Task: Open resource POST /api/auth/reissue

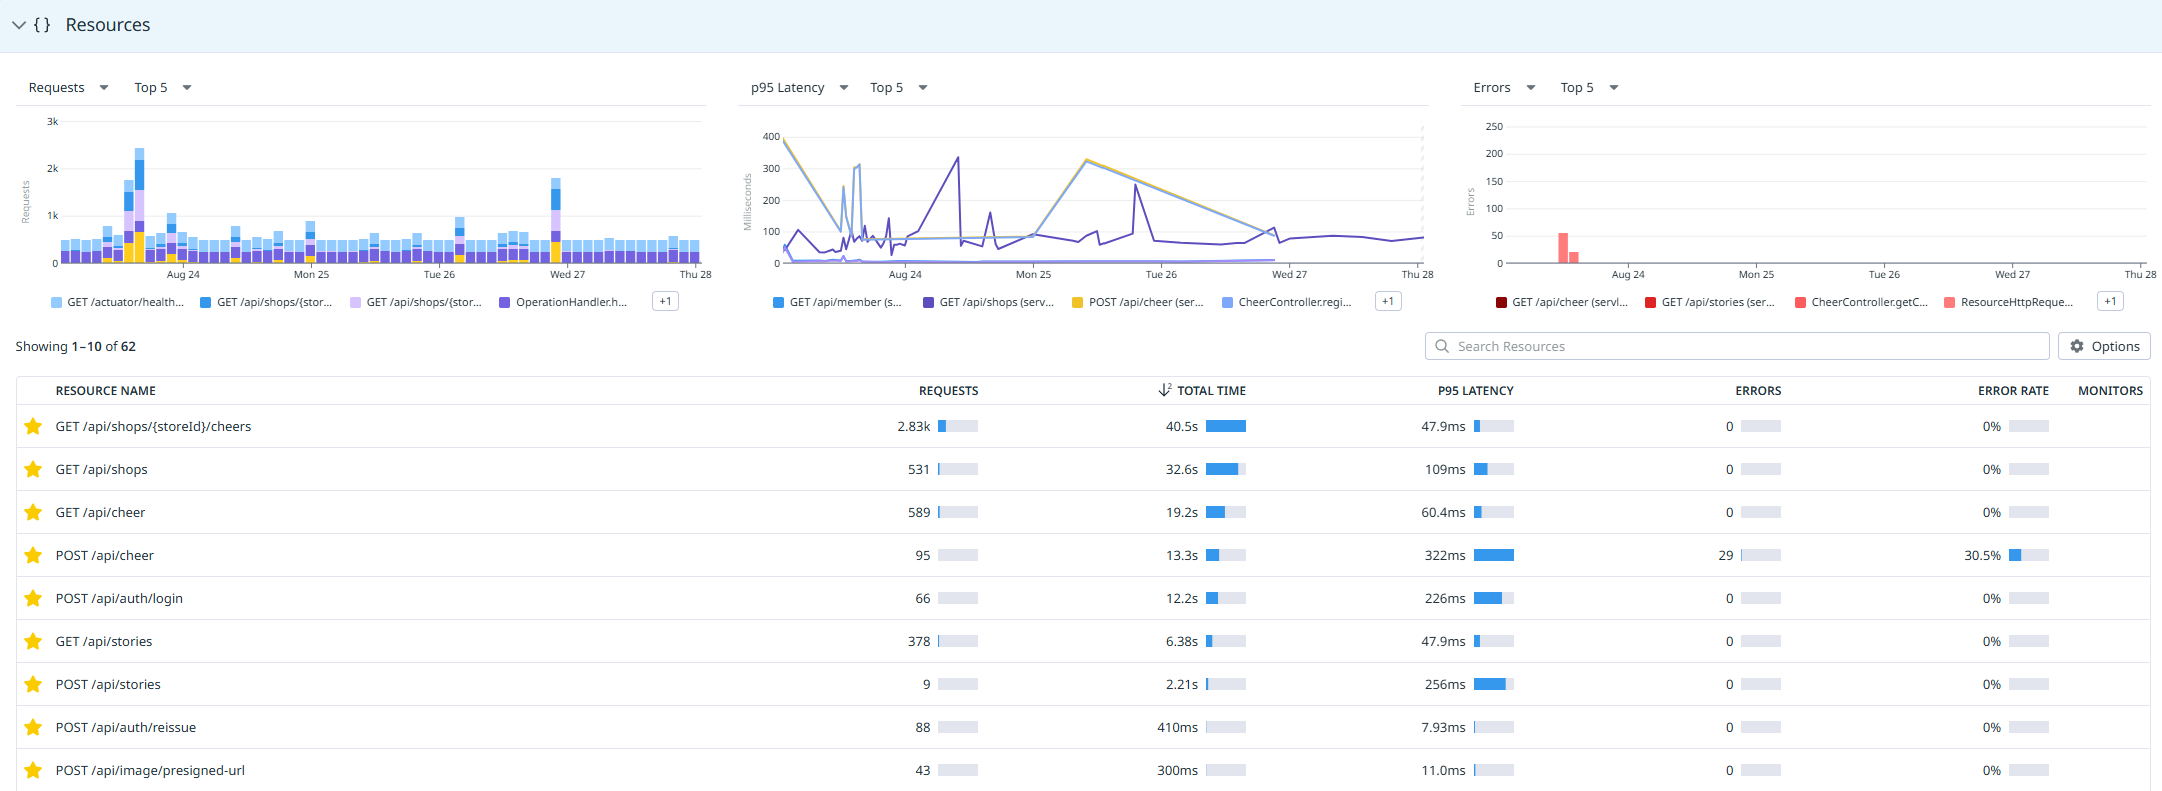Action: coord(126,728)
